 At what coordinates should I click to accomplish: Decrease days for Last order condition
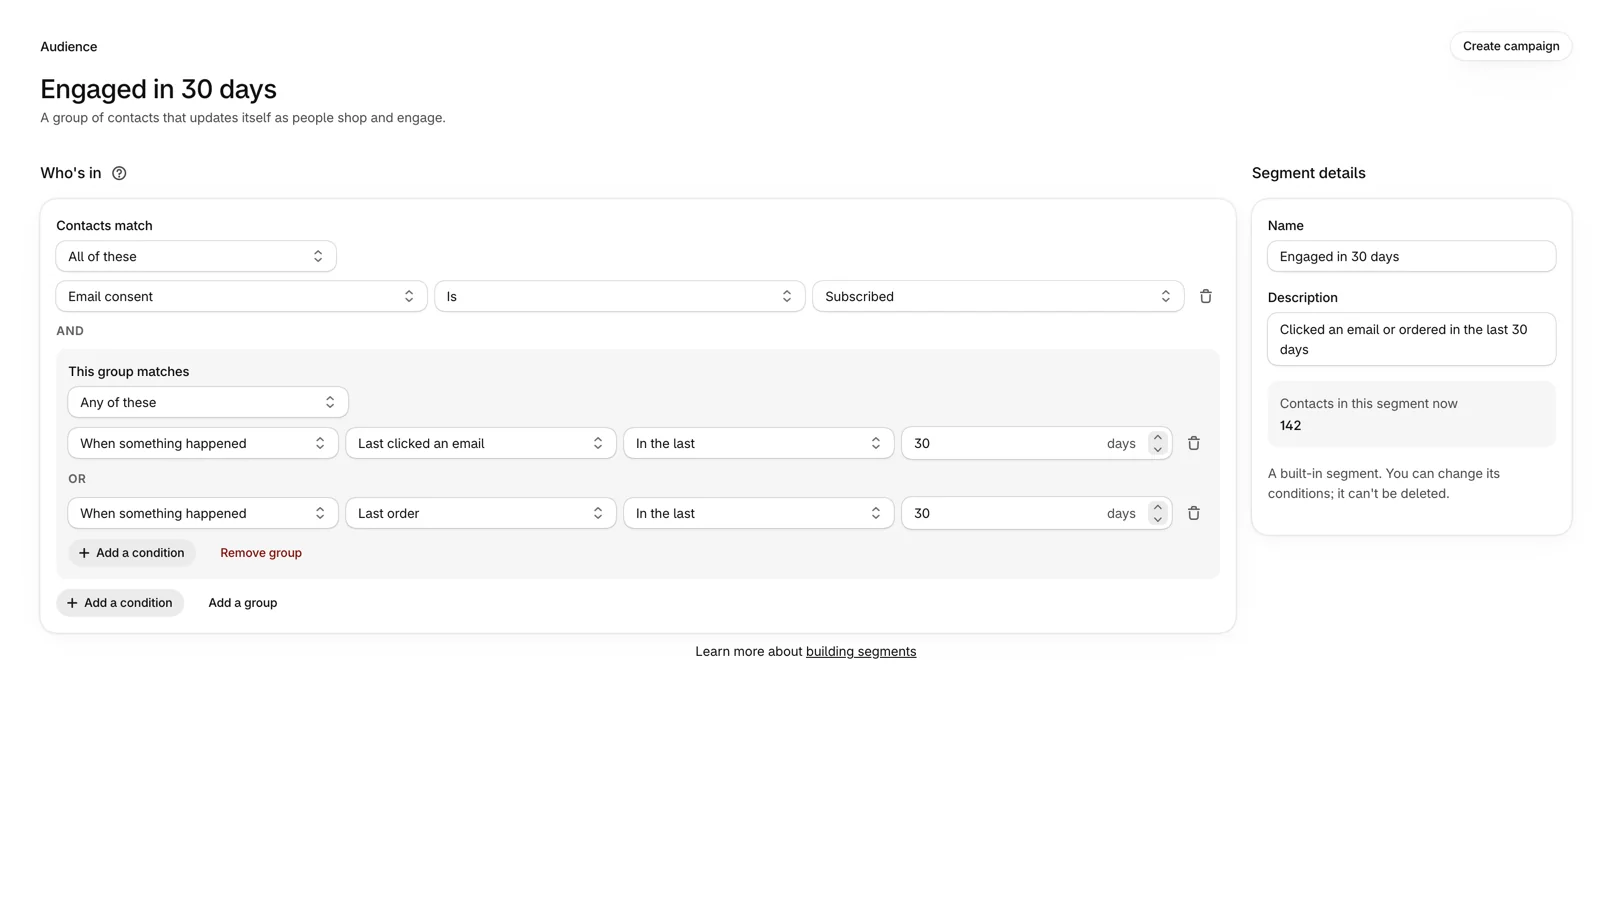tap(1157, 519)
